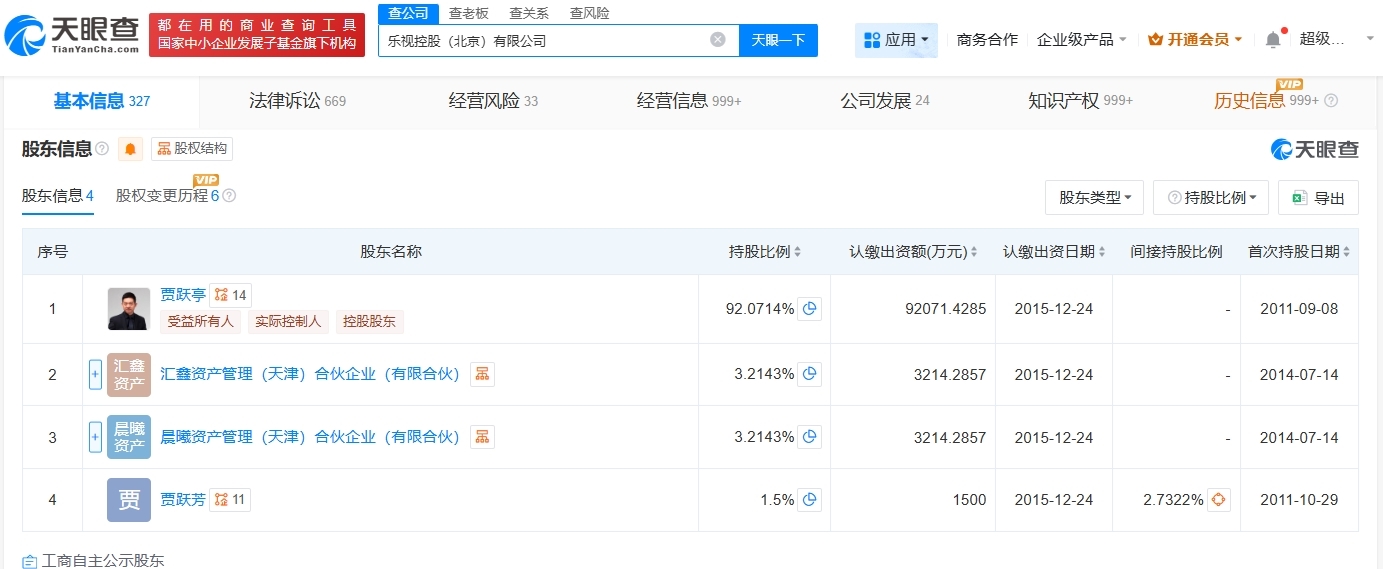Export the table with 导出 button
This screenshot has height=569, width=1383.
1318,198
